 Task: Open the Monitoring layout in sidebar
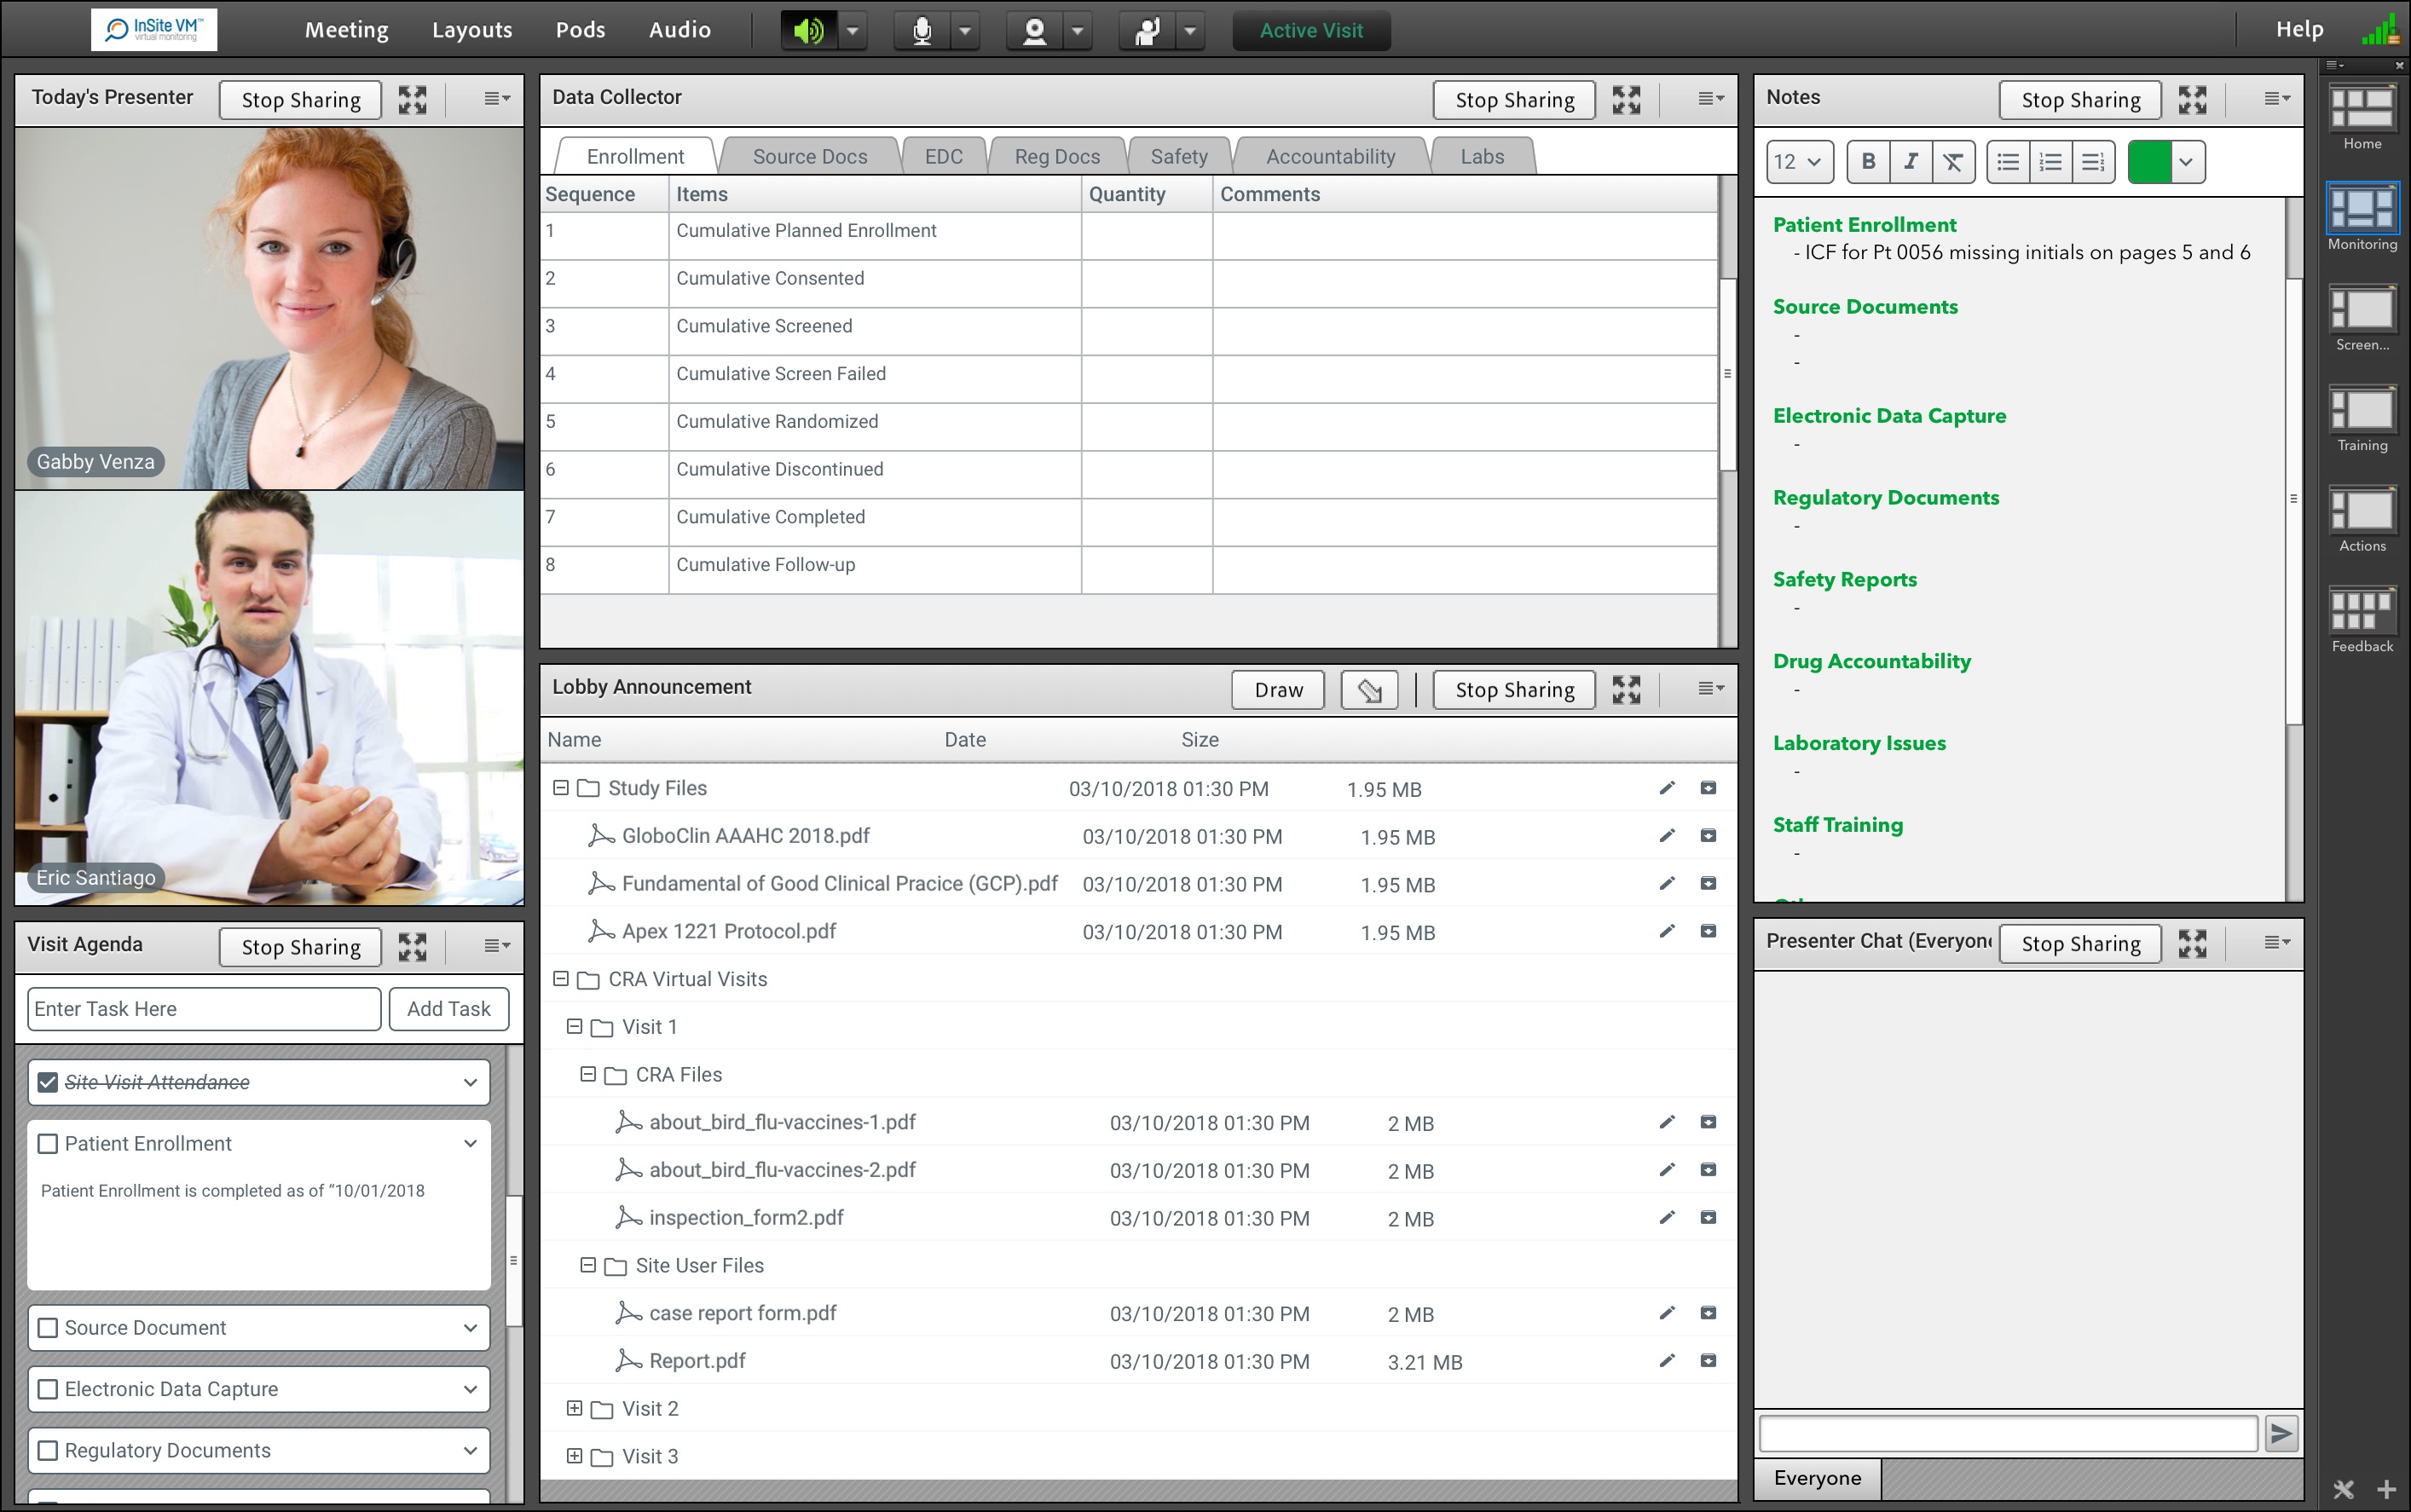(2362, 209)
